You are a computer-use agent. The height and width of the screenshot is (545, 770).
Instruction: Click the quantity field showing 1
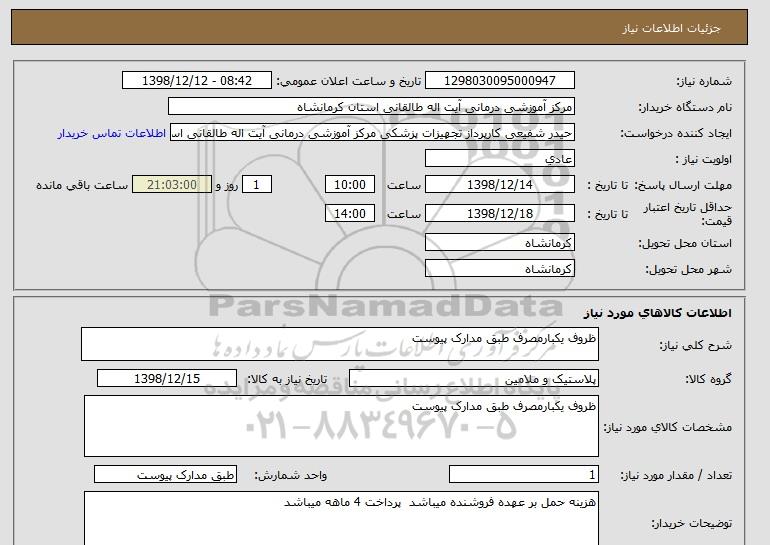(x=523, y=475)
